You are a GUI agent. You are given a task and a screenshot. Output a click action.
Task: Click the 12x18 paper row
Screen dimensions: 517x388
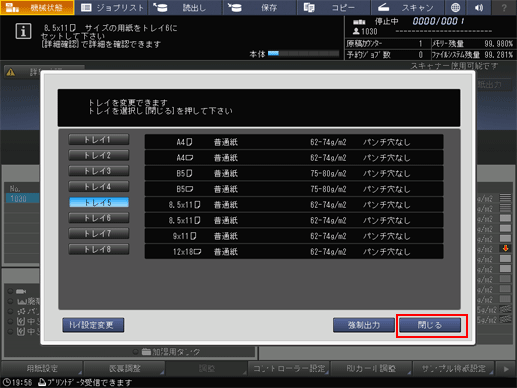tap(294, 252)
